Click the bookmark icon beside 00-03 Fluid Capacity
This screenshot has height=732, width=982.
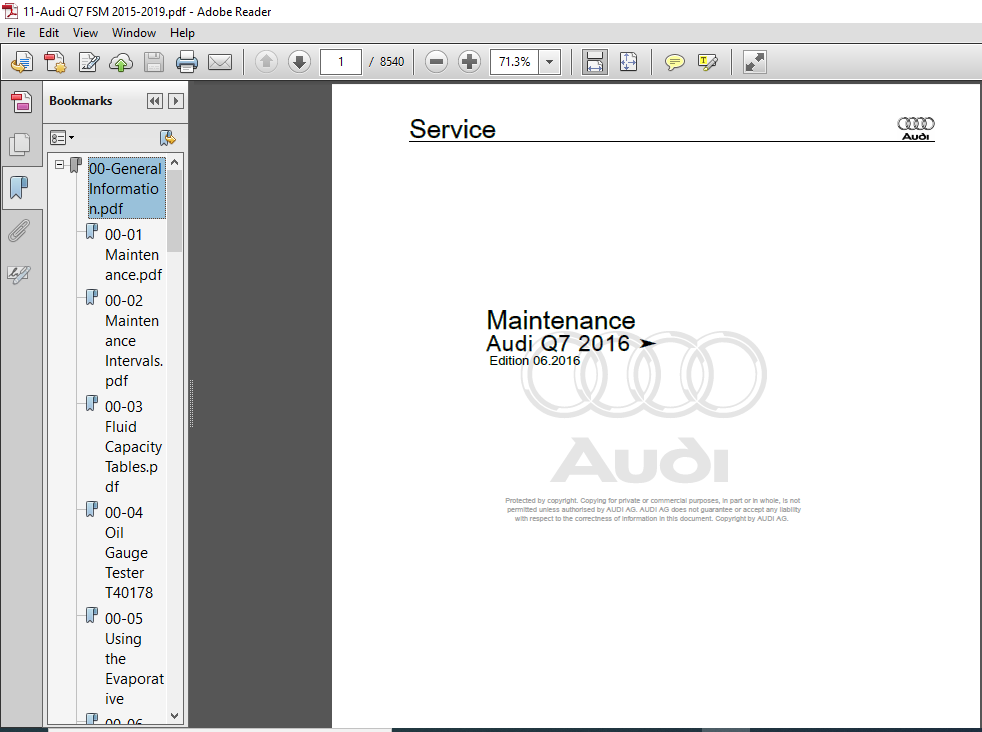91,403
